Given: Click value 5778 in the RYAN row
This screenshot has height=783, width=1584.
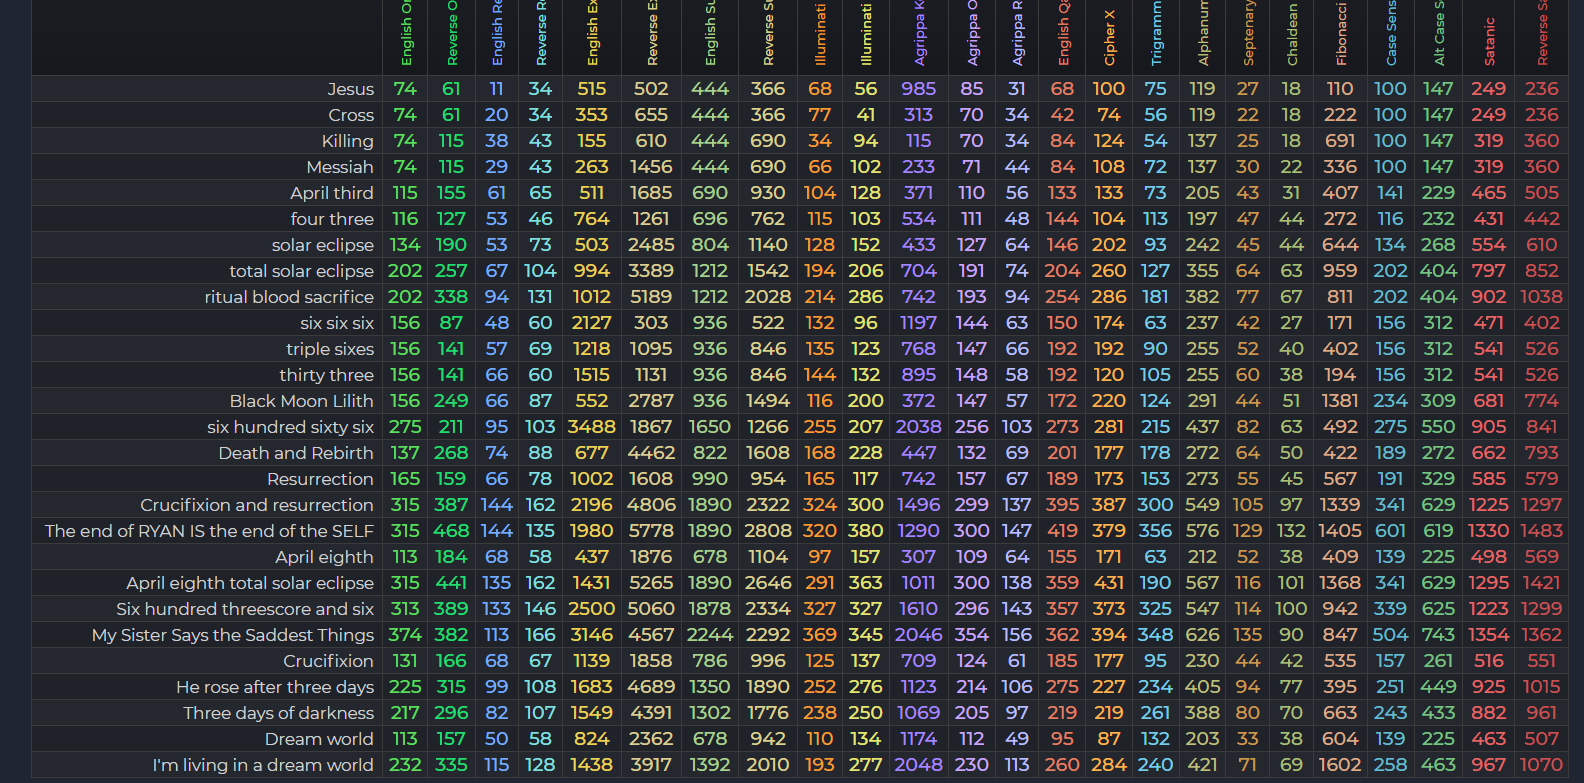Looking at the screenshot, I should pos(651,531).
